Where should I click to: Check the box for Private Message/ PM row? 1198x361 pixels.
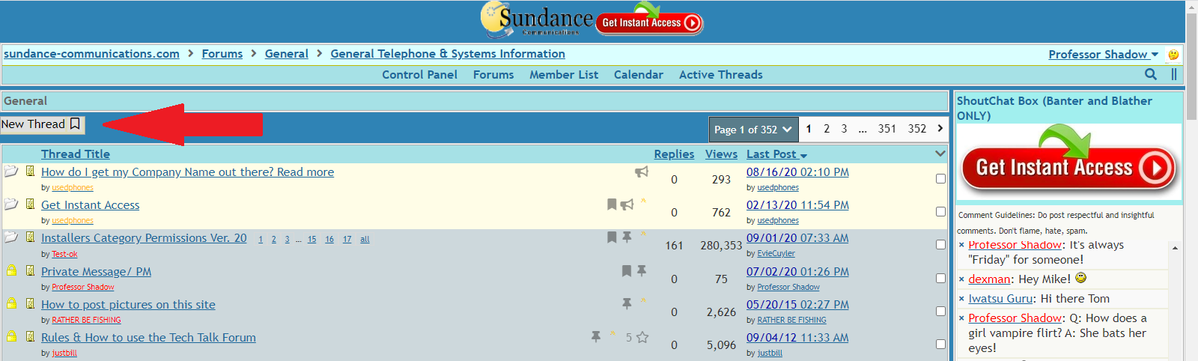[x=941, y=278]
